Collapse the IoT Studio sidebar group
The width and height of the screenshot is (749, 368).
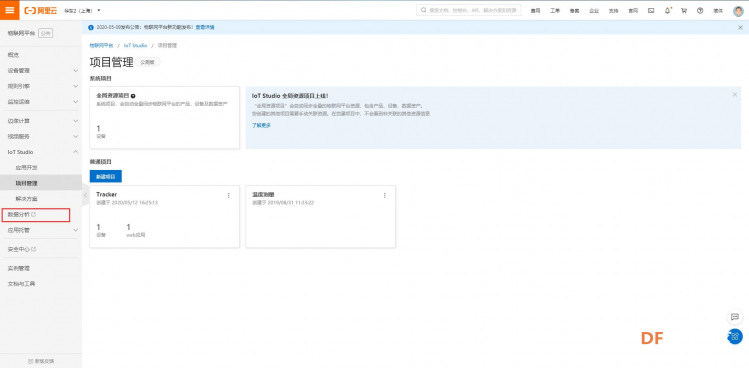pos(41,152)
